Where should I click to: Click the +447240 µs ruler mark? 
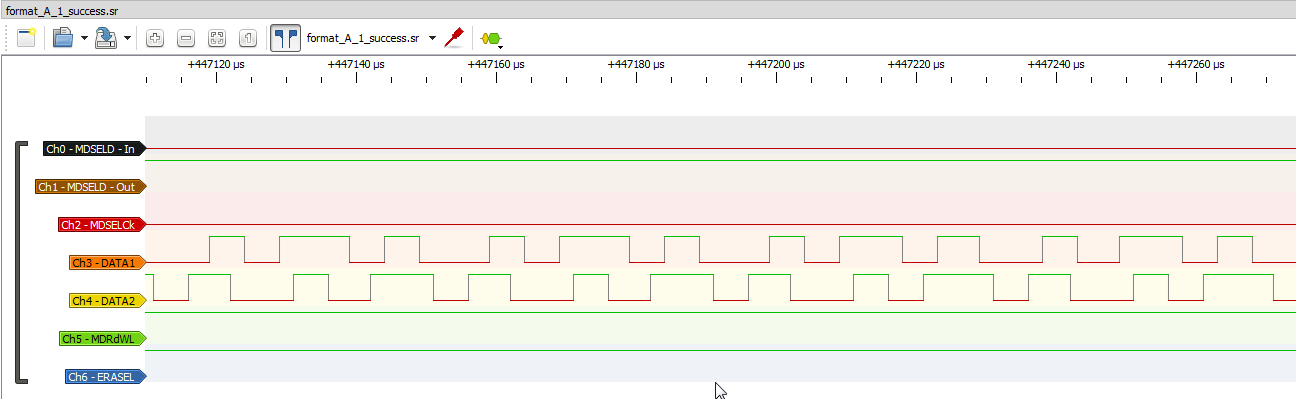point(1056,64)
